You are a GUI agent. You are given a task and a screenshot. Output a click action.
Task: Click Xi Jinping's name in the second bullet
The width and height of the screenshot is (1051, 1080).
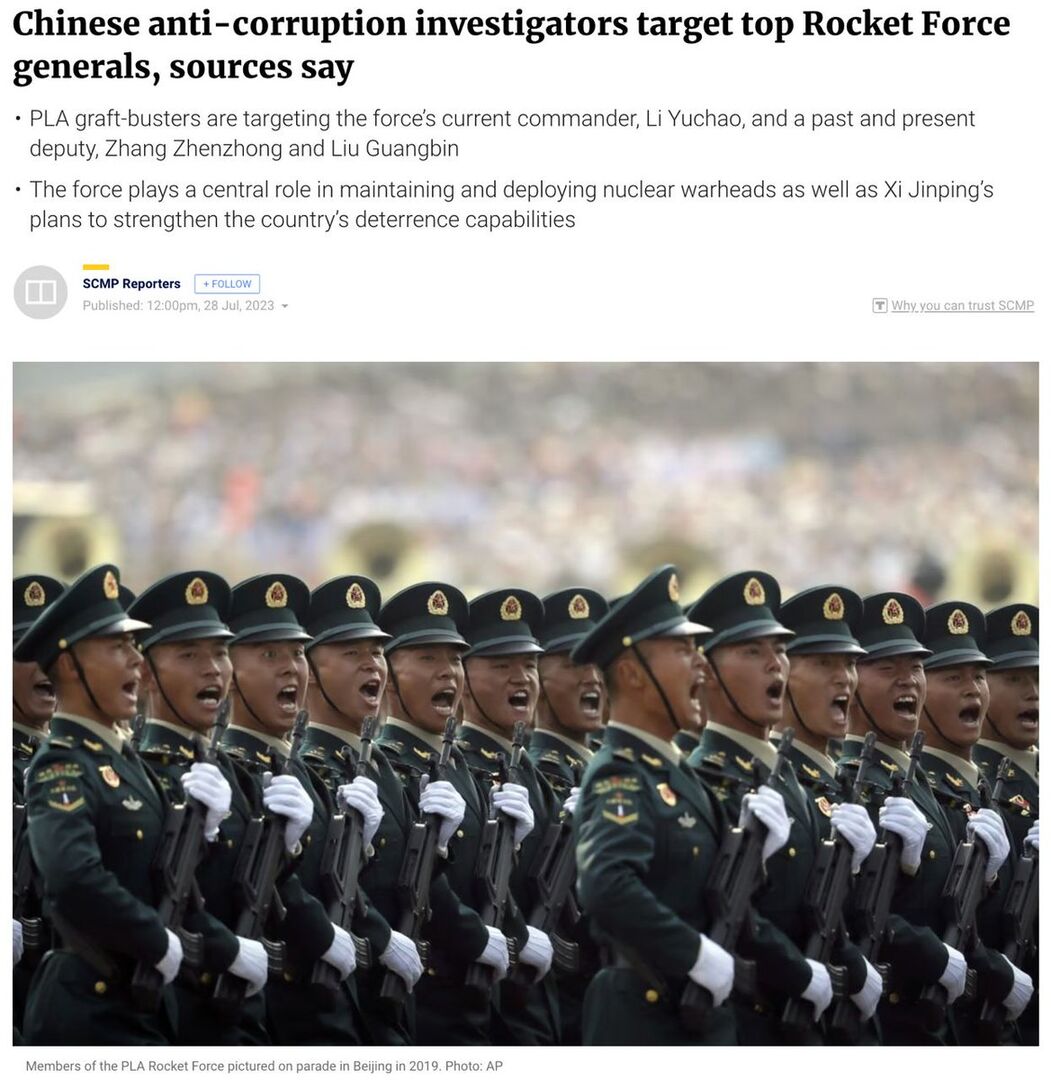point(938,190)
